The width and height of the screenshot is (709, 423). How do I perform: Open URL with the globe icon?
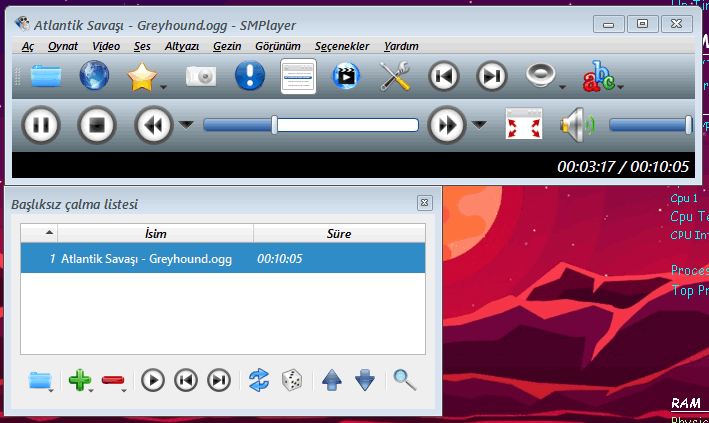[94, 76]
